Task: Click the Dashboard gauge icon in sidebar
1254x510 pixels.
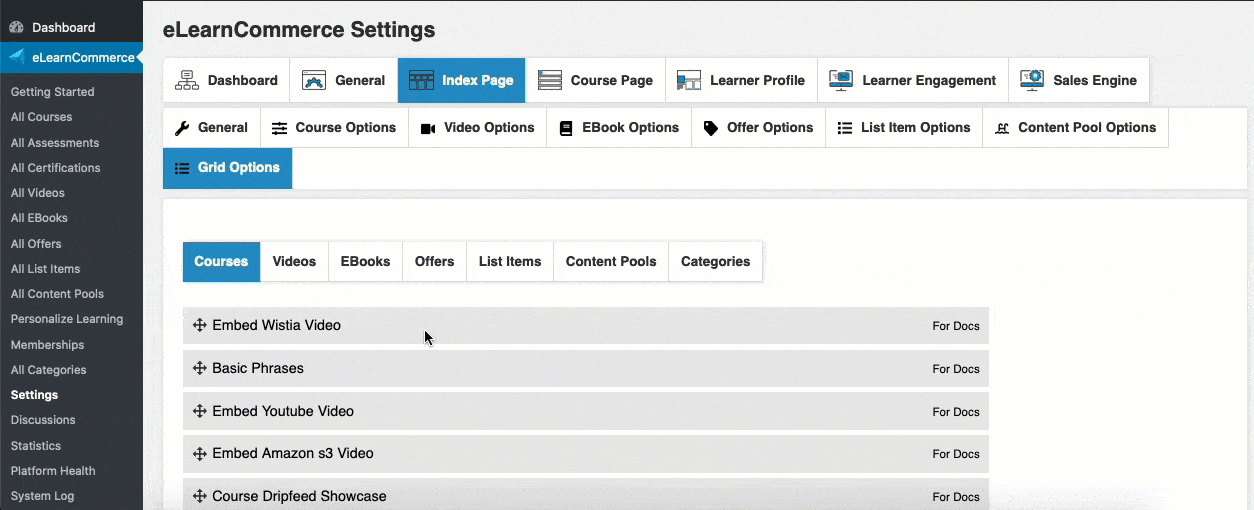Action: point(16,27)
